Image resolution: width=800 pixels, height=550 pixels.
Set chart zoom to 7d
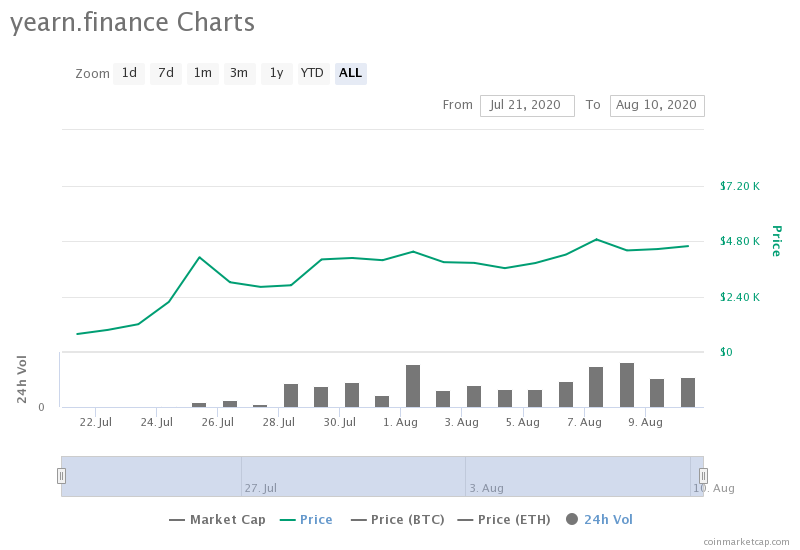[x=166, y=73]
